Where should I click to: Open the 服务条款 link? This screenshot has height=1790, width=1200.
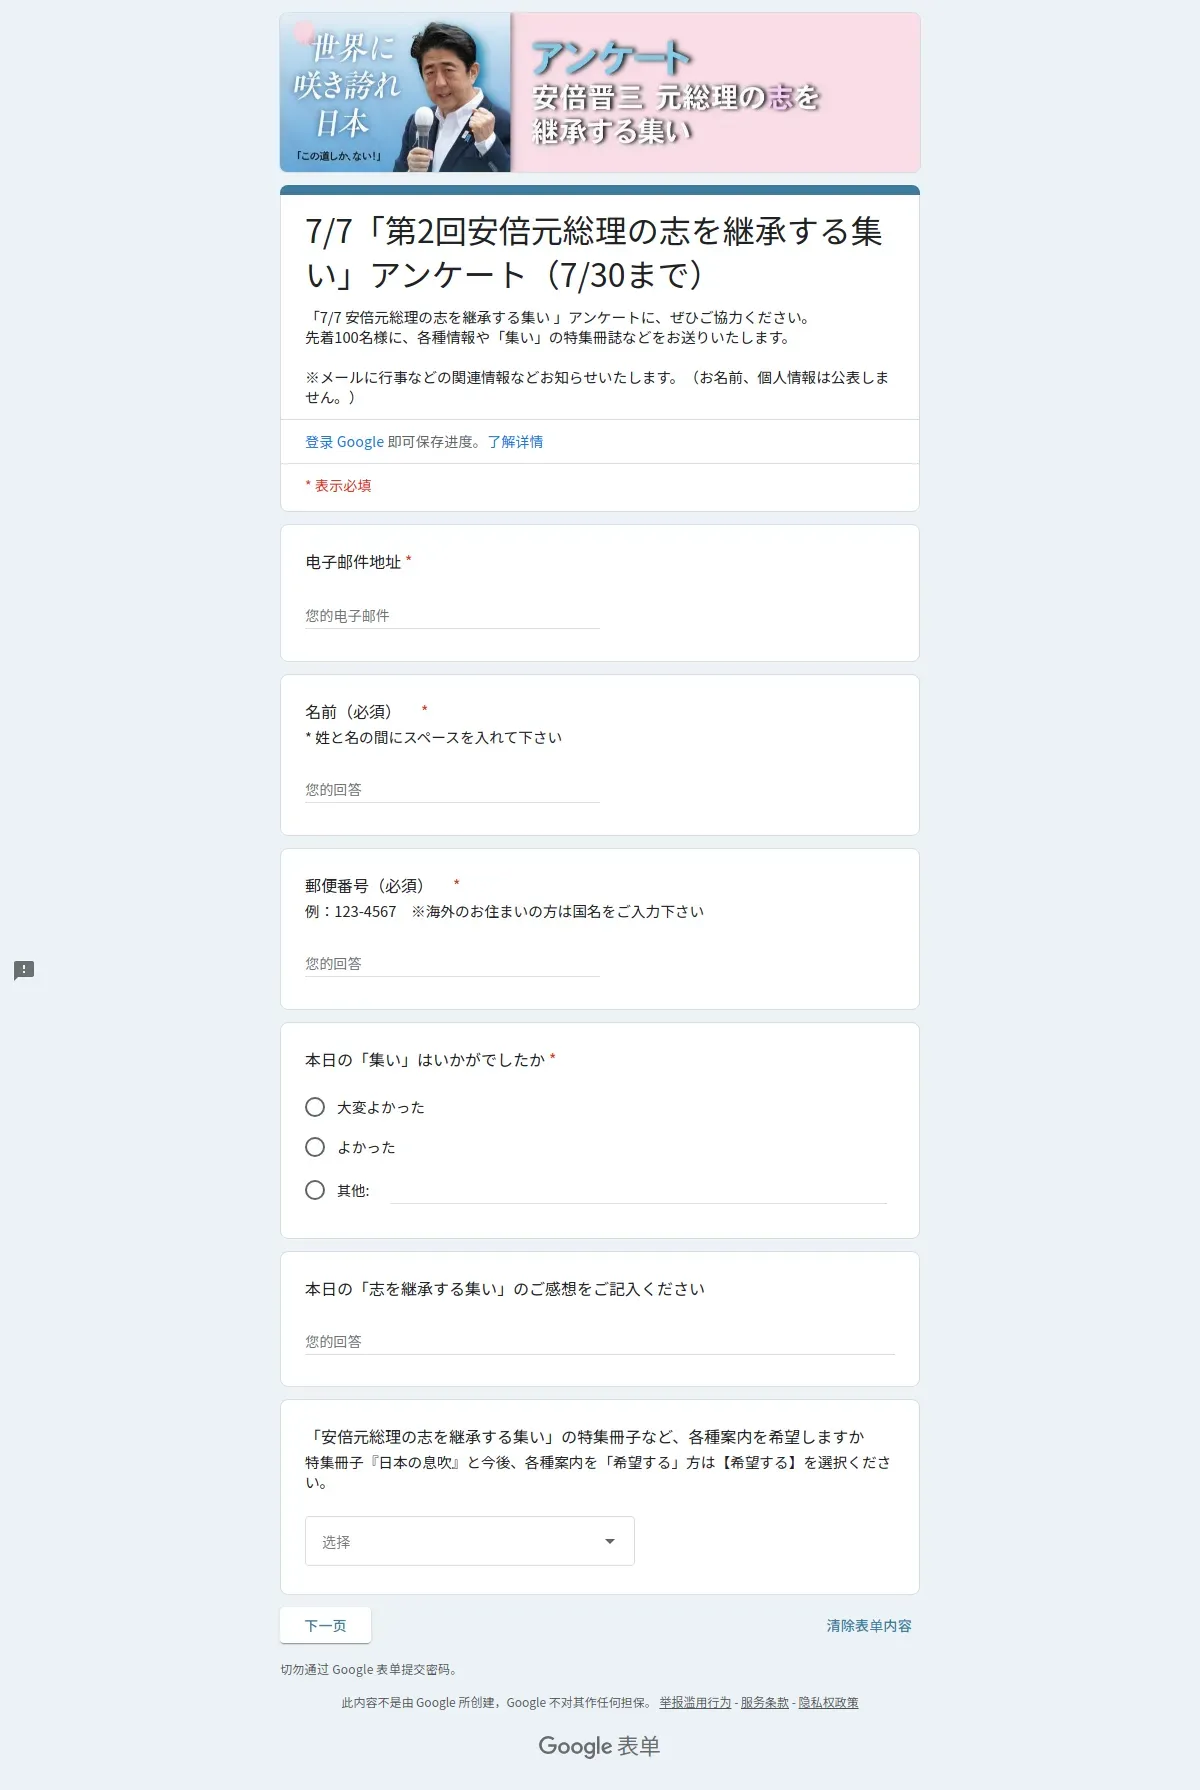tap(765, 1703)
